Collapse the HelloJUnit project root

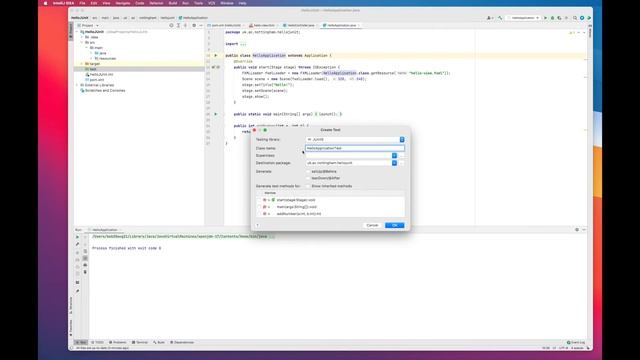coord(77,32)
